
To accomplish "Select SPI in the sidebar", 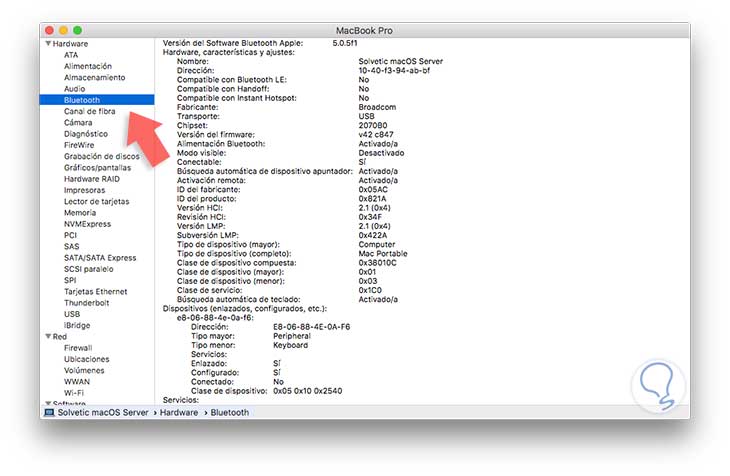I will pos(70,280).
